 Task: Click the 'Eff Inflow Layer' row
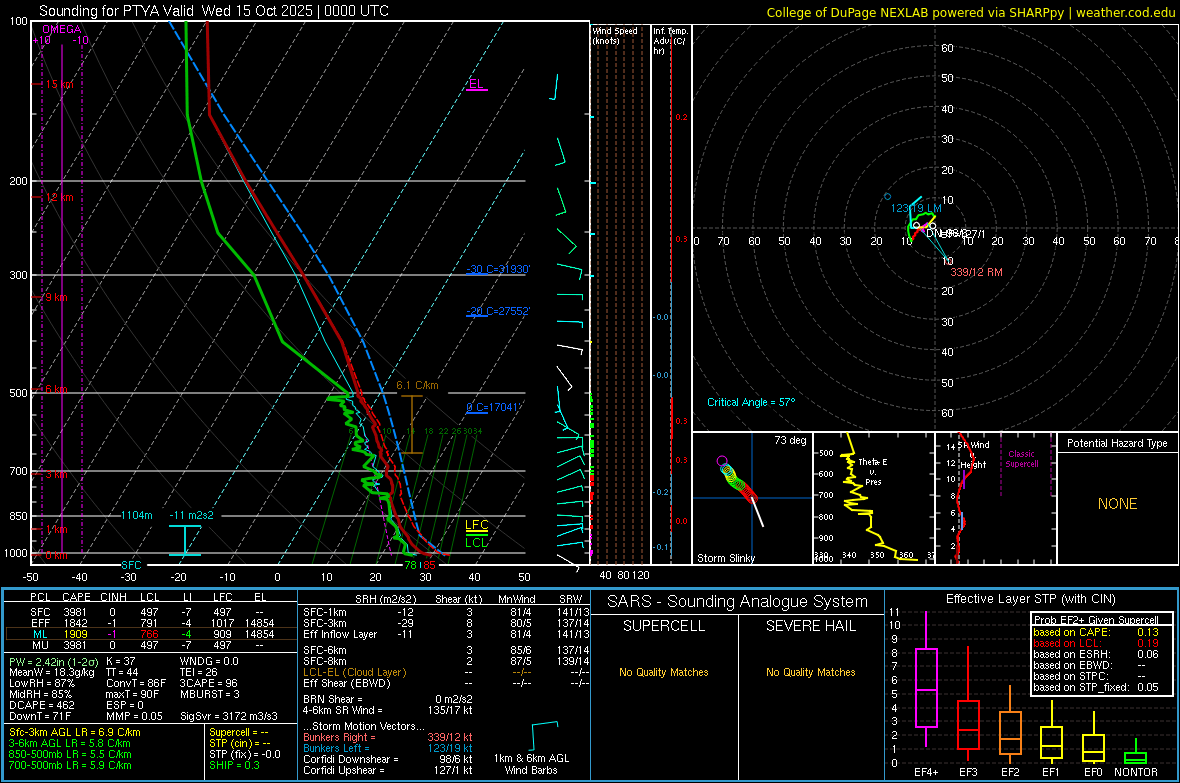(446, 634)
